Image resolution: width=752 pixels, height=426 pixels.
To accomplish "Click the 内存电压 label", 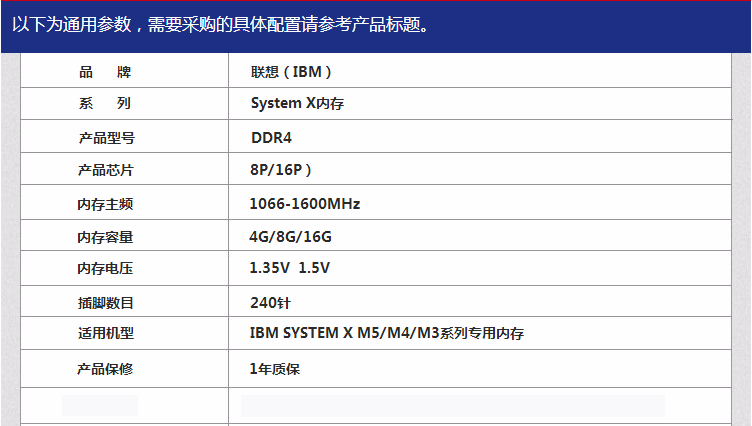I will tap(105, 269).
